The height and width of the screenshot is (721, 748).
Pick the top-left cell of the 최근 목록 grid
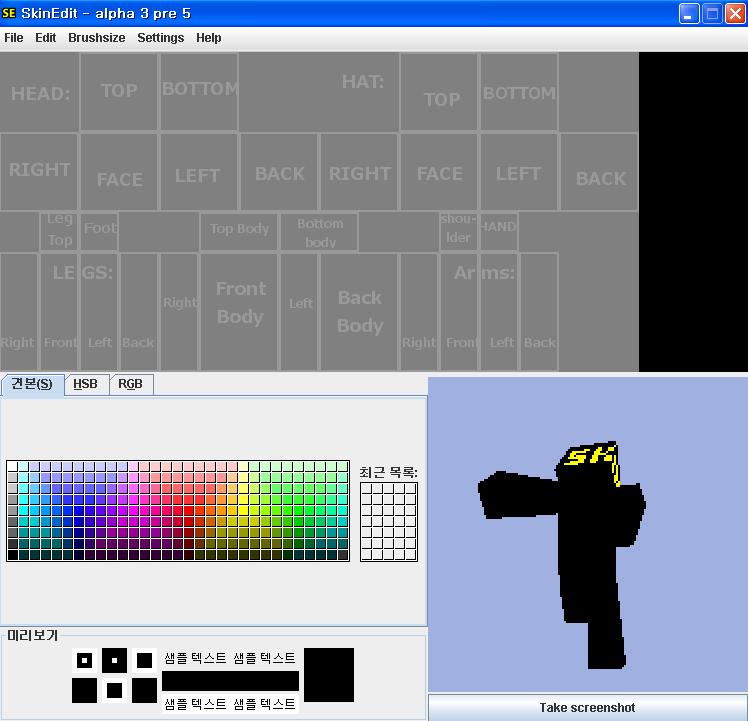[366, 489]
